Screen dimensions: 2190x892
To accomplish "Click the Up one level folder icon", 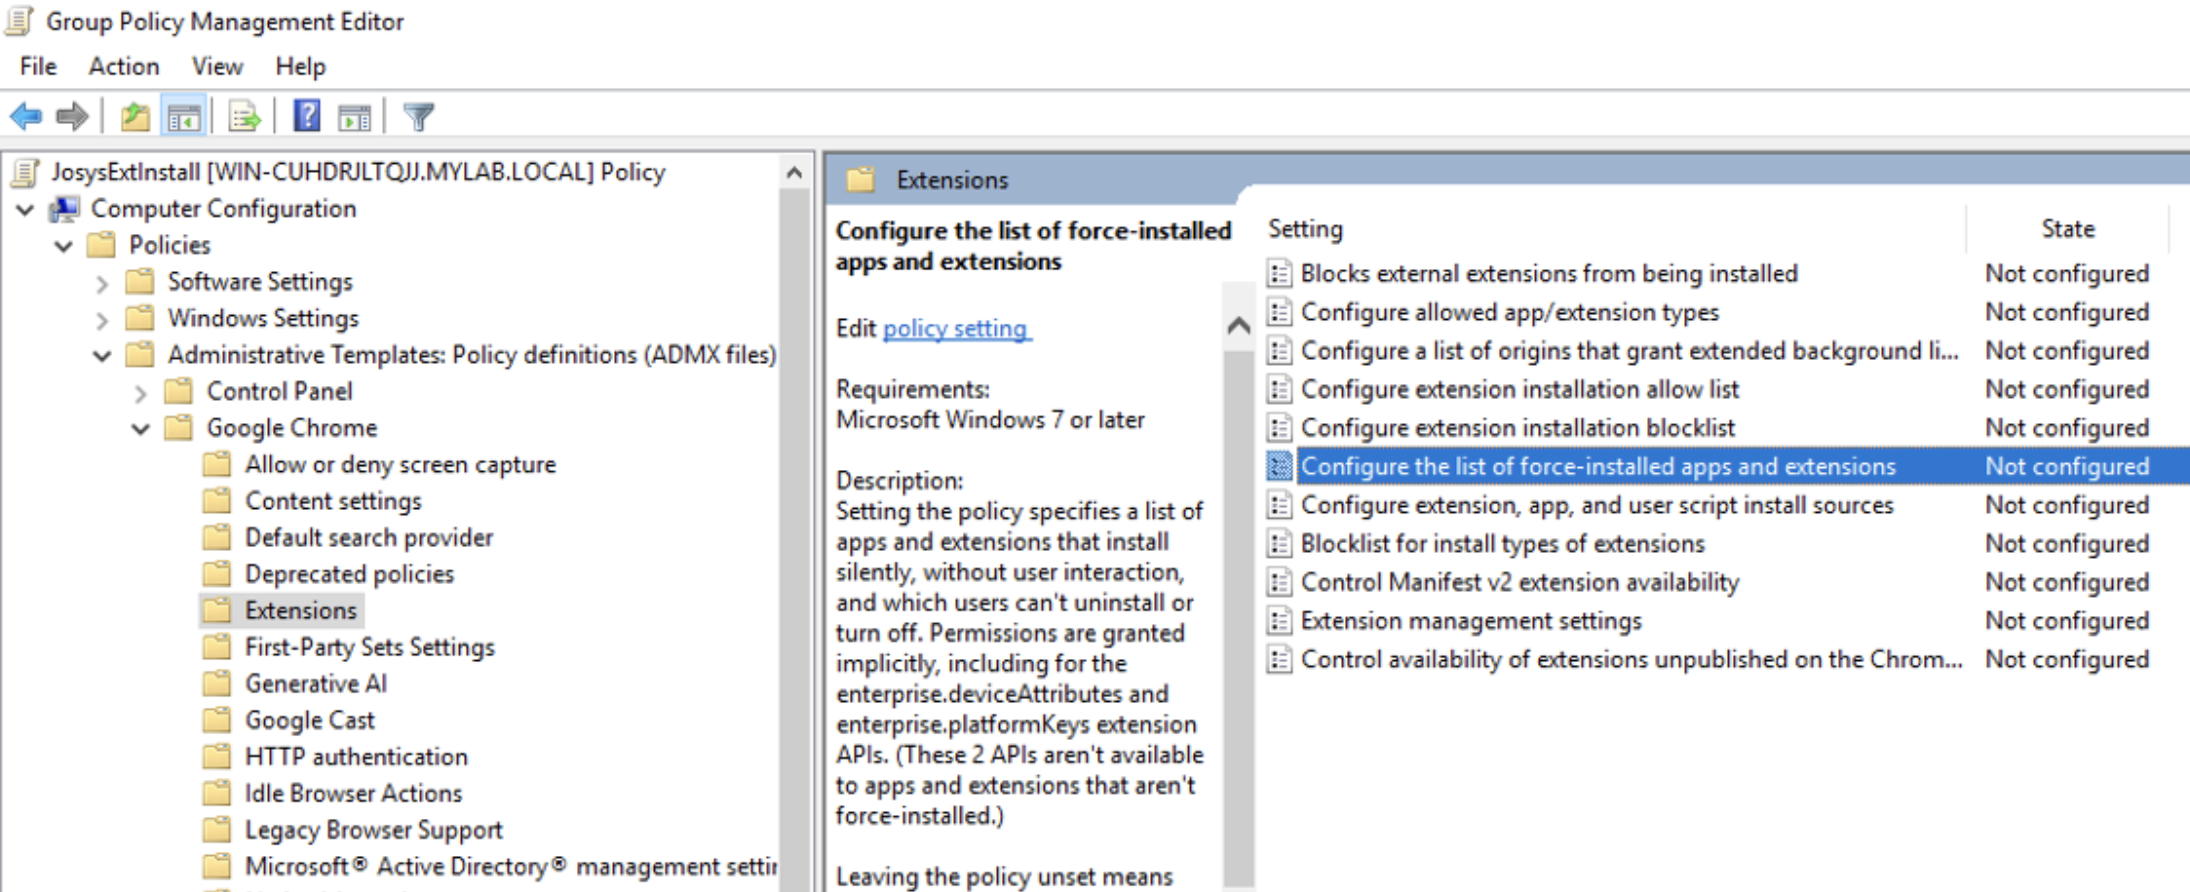I will pos(135,117).
